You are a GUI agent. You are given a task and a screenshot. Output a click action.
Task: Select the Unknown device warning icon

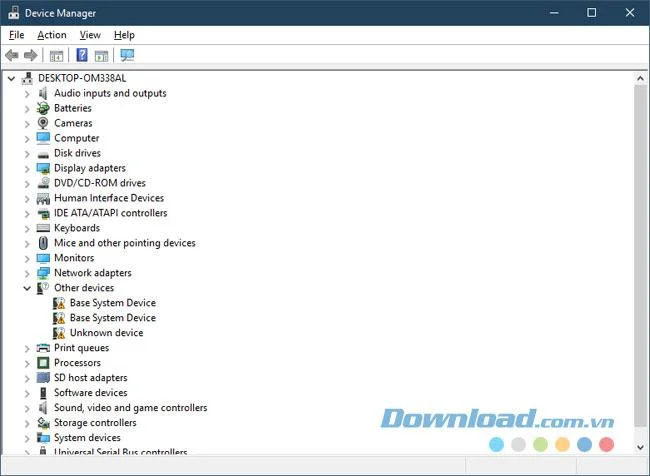point(59,333)
